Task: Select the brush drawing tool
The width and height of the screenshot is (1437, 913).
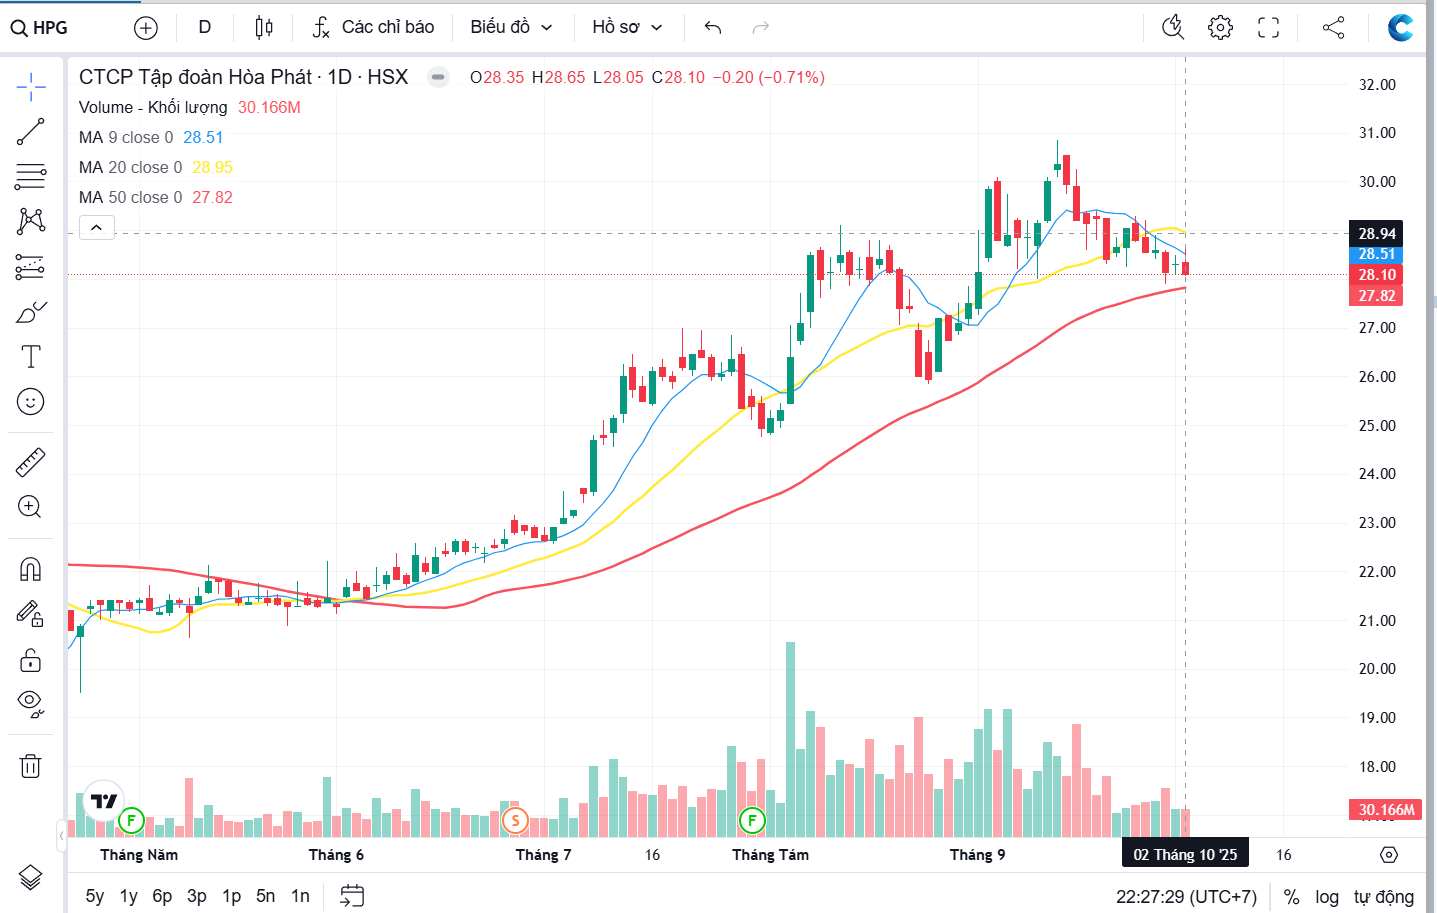Action: tap(31, 313)
